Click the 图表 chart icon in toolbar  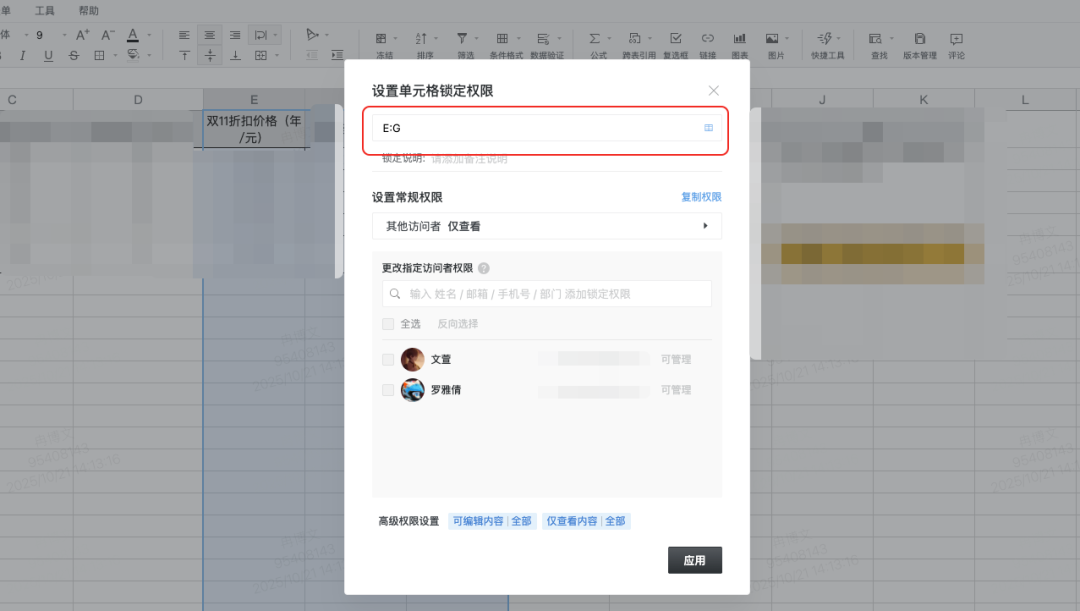739,39
